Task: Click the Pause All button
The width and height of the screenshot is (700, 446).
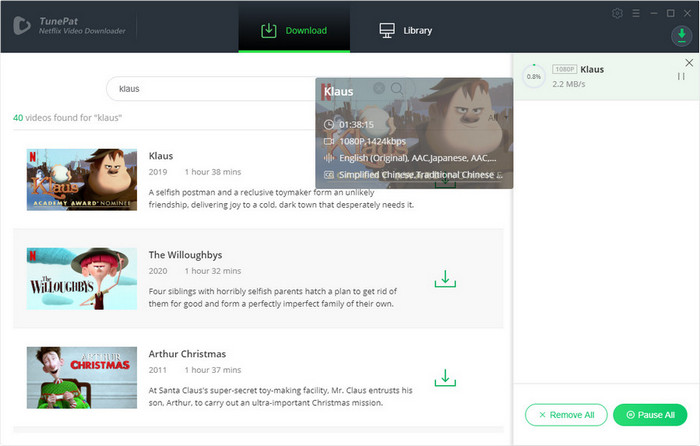Action: click(649, 414)
